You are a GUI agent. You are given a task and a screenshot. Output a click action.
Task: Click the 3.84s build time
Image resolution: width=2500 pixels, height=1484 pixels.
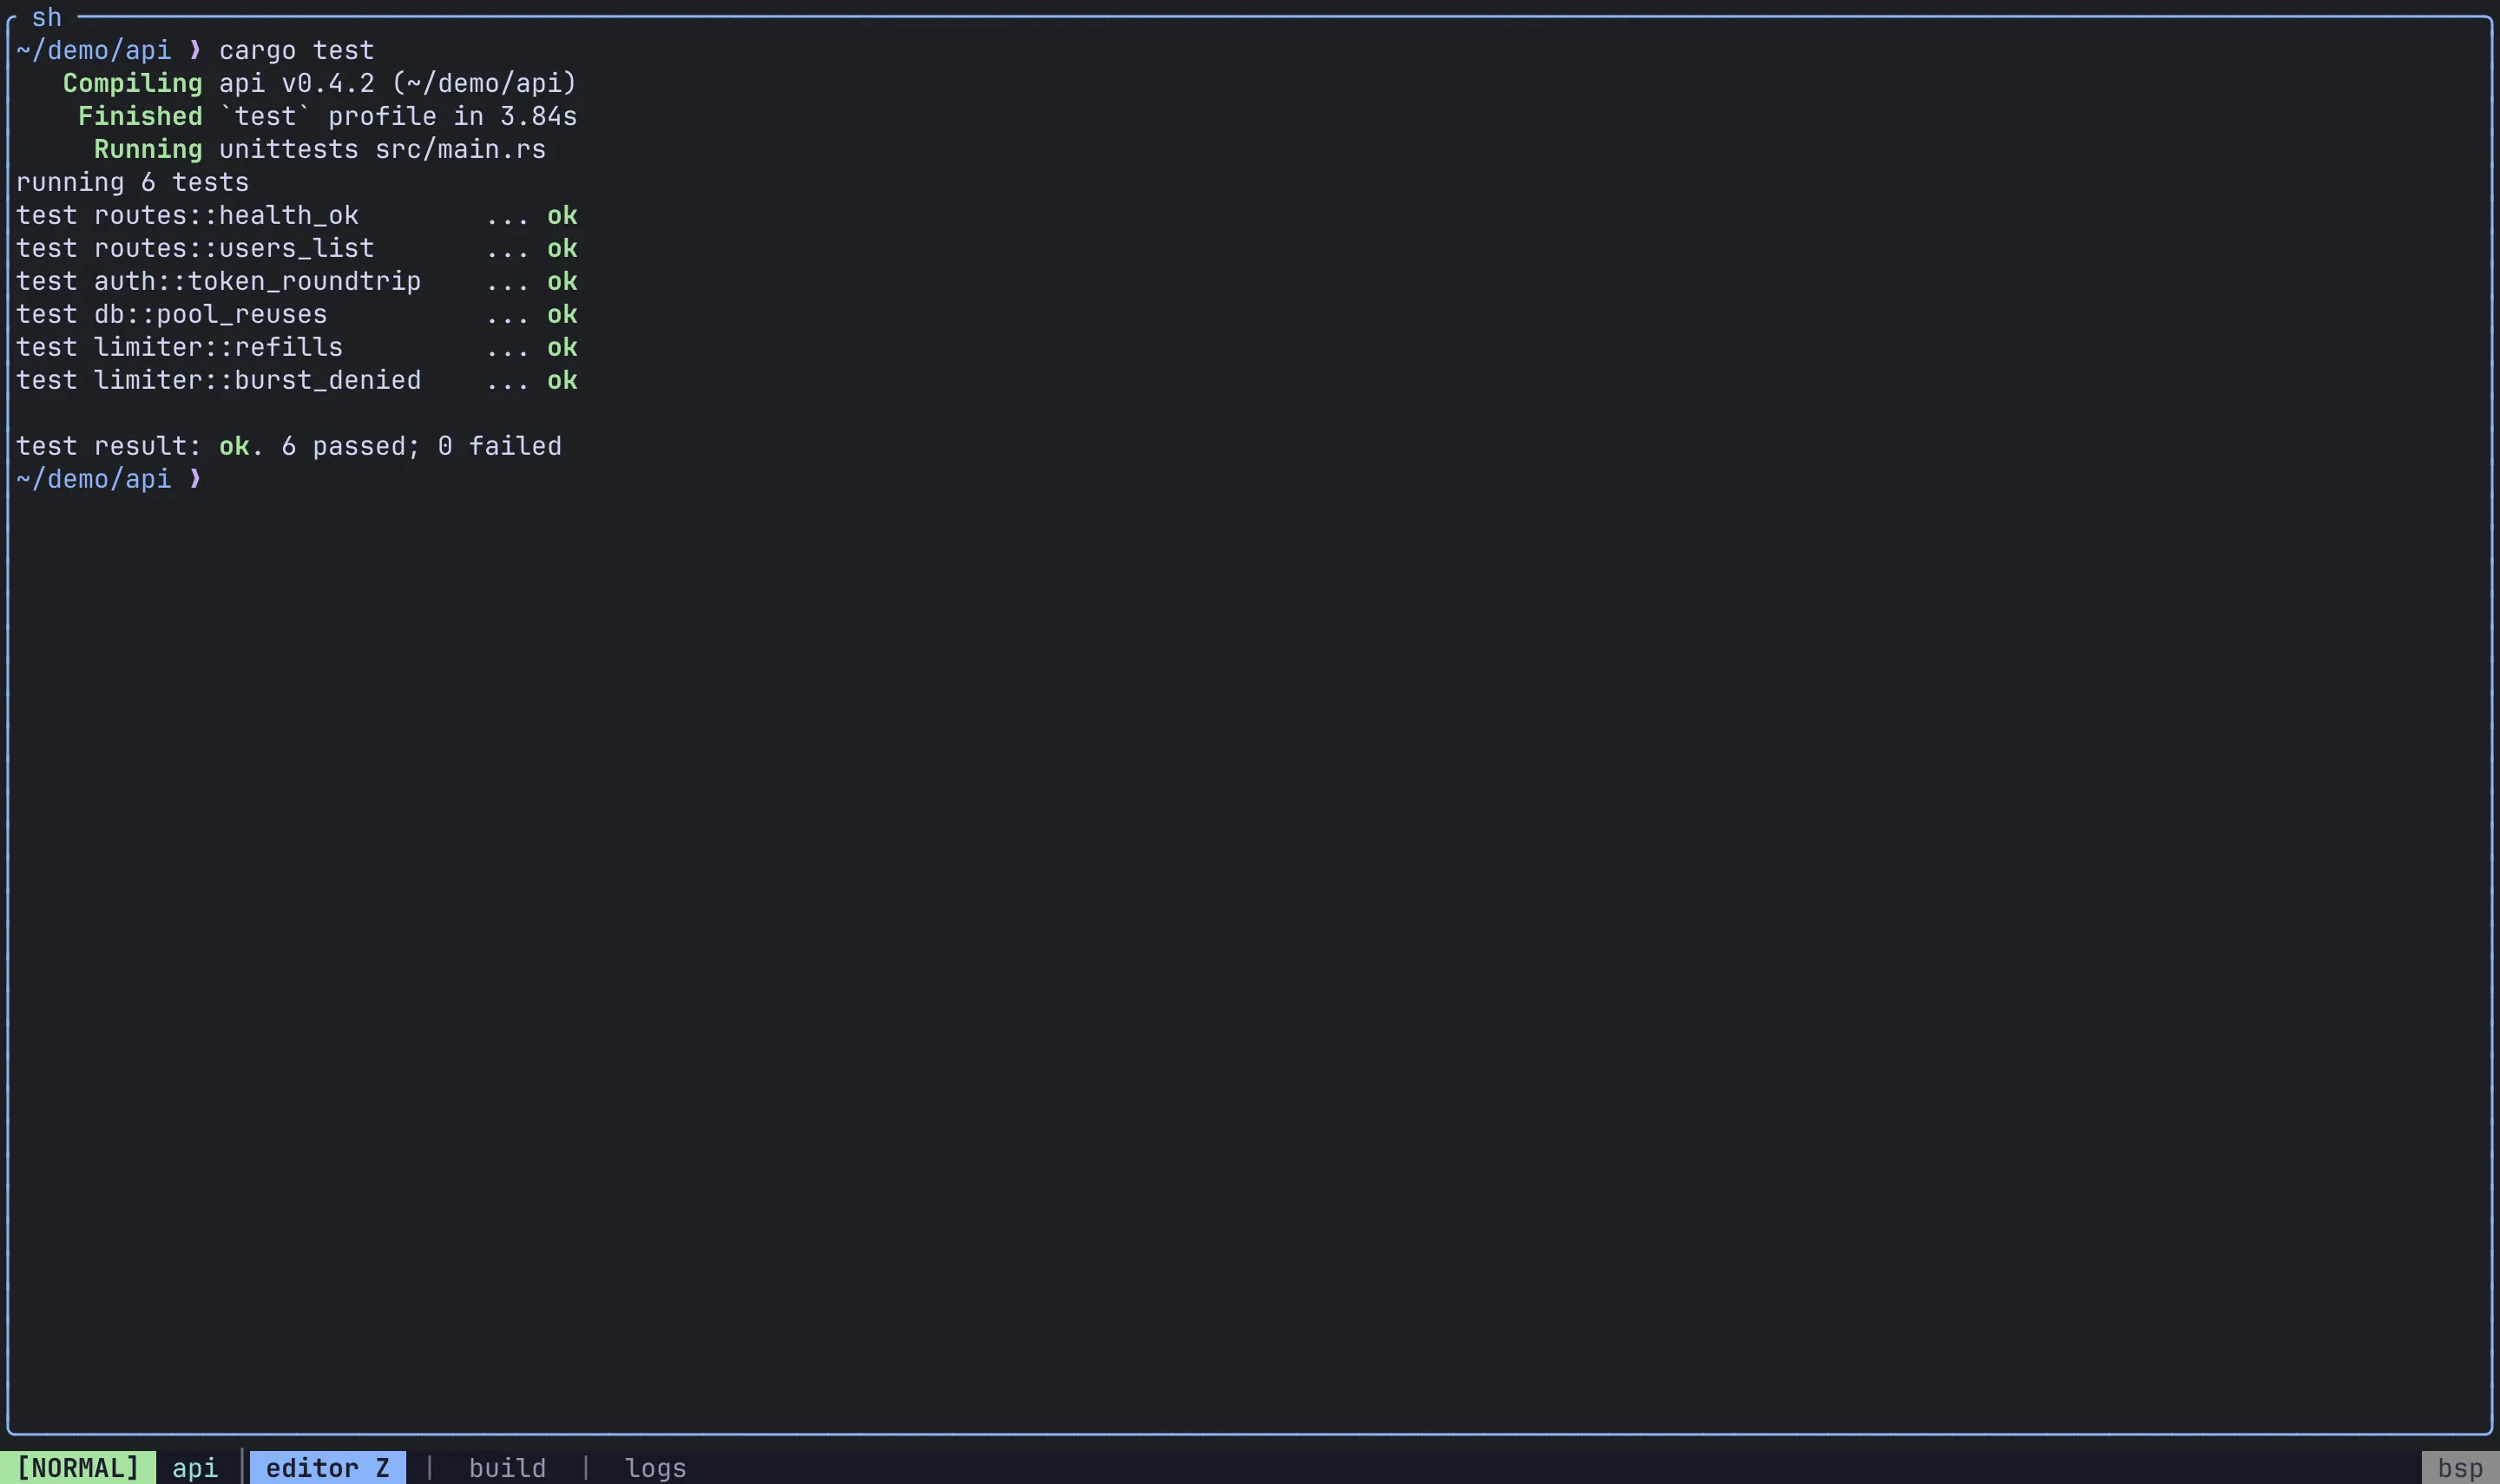coord(538,116)
